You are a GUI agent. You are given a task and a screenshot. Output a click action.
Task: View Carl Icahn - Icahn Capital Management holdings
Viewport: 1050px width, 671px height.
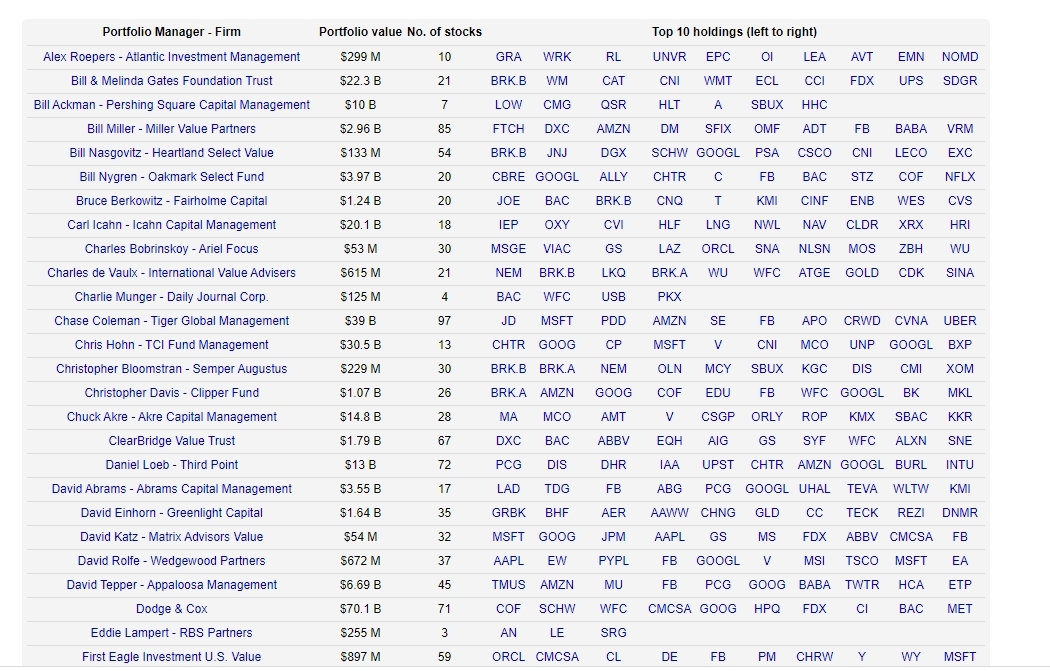tap(171, 225)
